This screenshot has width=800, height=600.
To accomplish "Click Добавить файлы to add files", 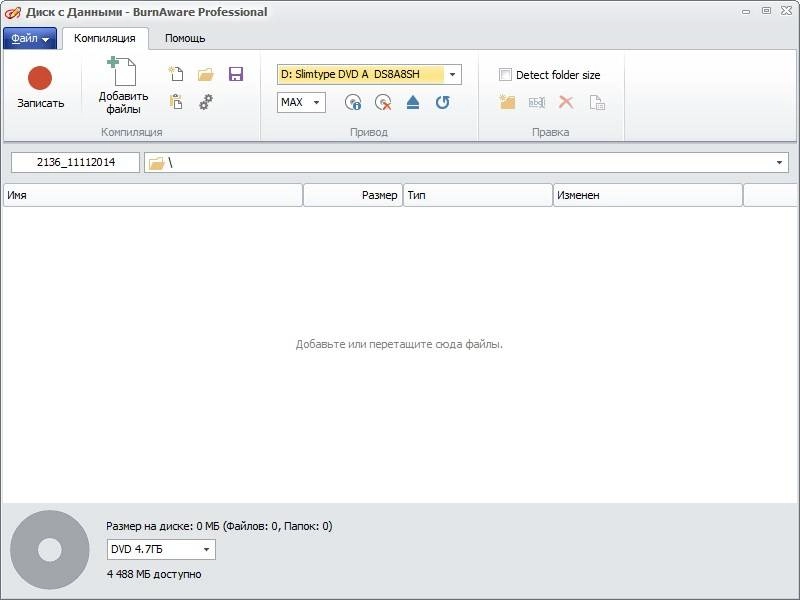I will pos(123,86).
